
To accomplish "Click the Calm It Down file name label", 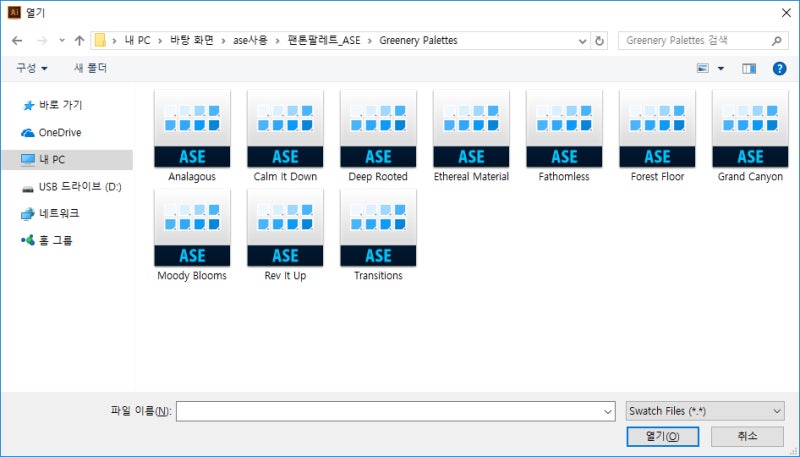I will [x=285, y=176].
